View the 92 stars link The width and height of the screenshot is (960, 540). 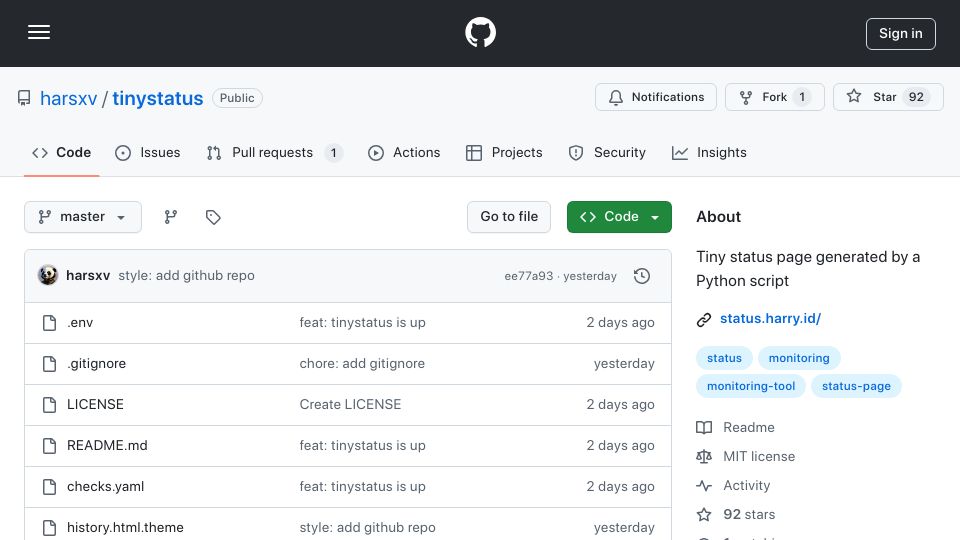(x=736, y=515)
